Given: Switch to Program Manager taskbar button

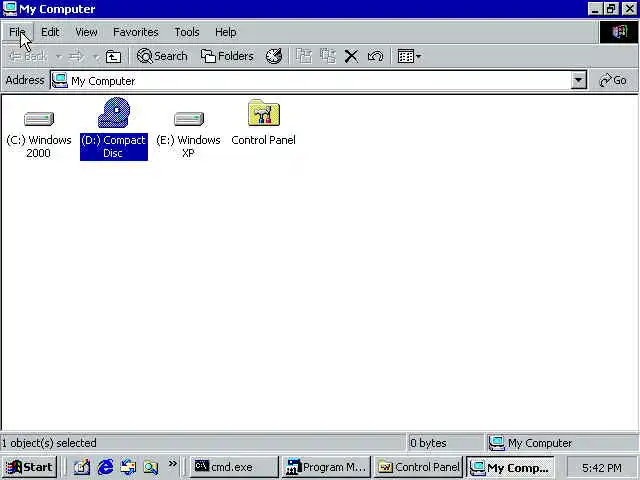Looking at the screenshot, I should [x=326, y=467].
